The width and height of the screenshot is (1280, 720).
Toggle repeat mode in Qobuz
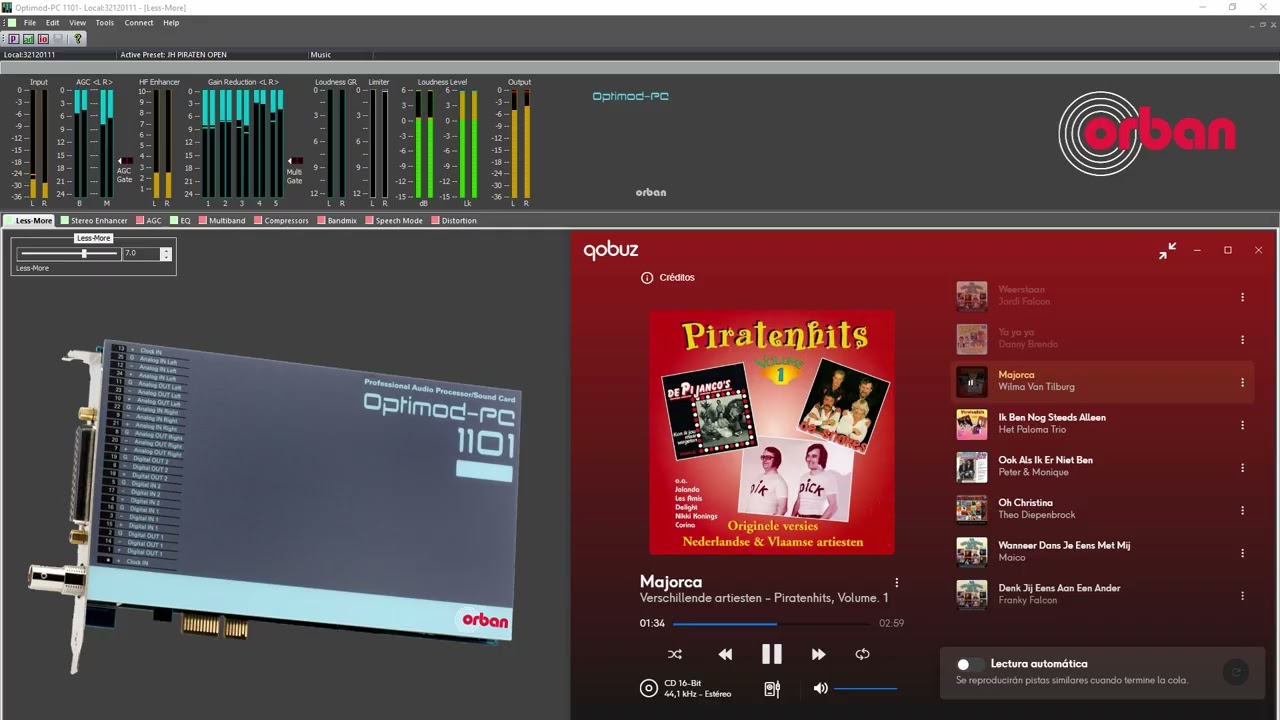tap(862, 654)
